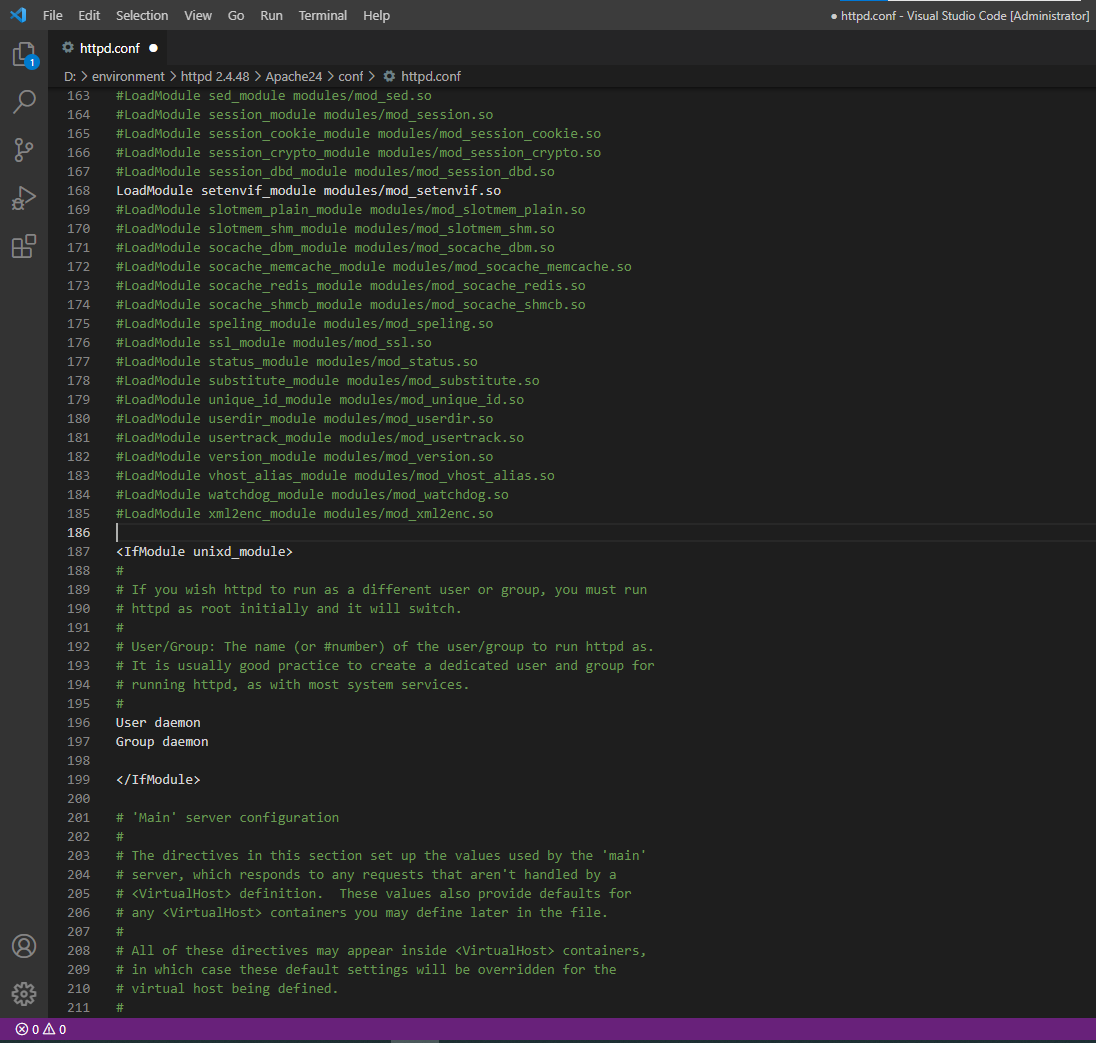Select the httpd.conf editor tab

(x=110, y=48)
